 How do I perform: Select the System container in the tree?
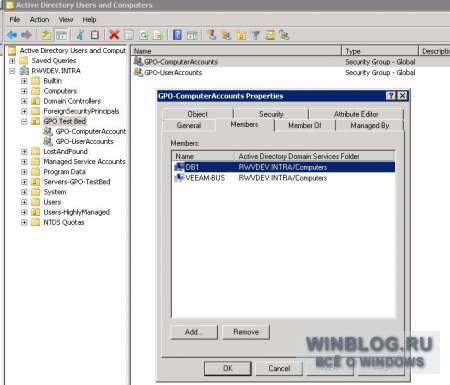coord(55,192)
